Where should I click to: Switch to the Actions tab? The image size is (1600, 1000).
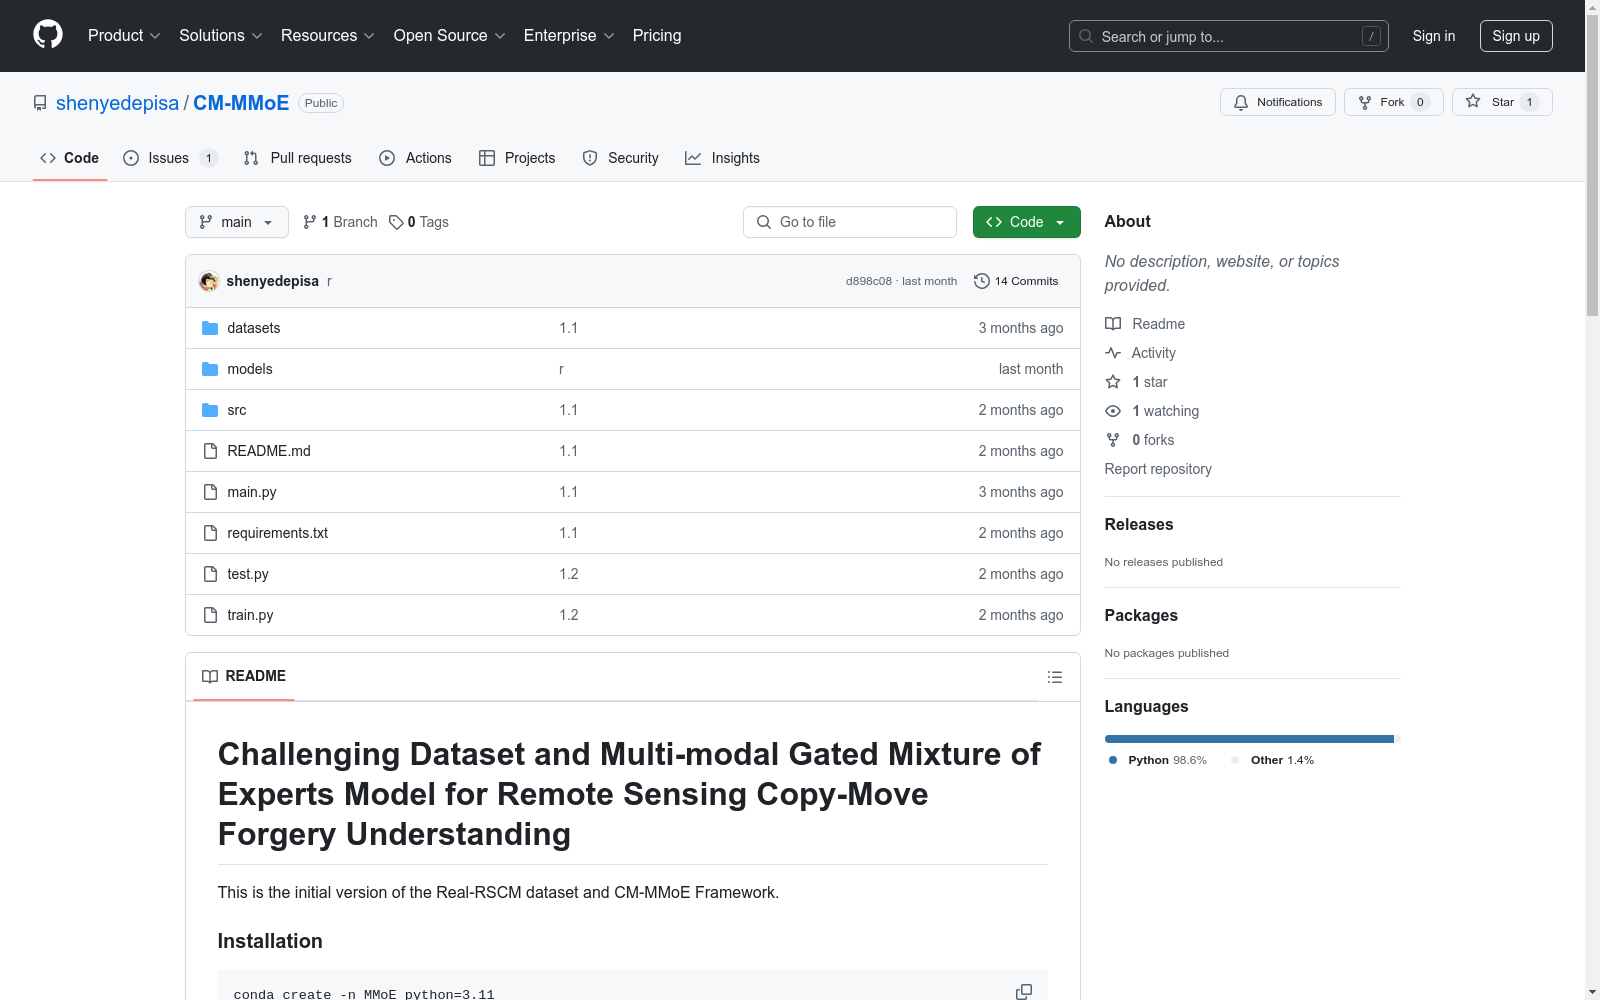click(x=415, y=158)
